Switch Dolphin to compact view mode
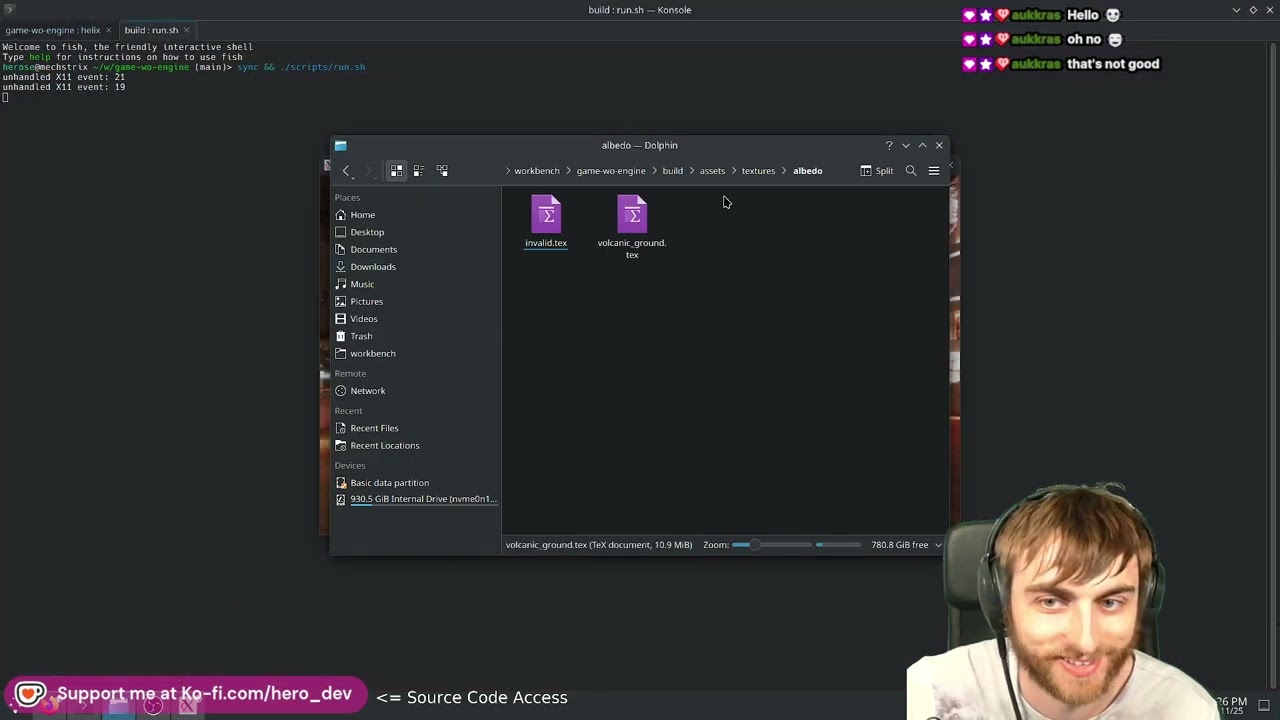This screenshot has width=1280, height=720. 419,171
